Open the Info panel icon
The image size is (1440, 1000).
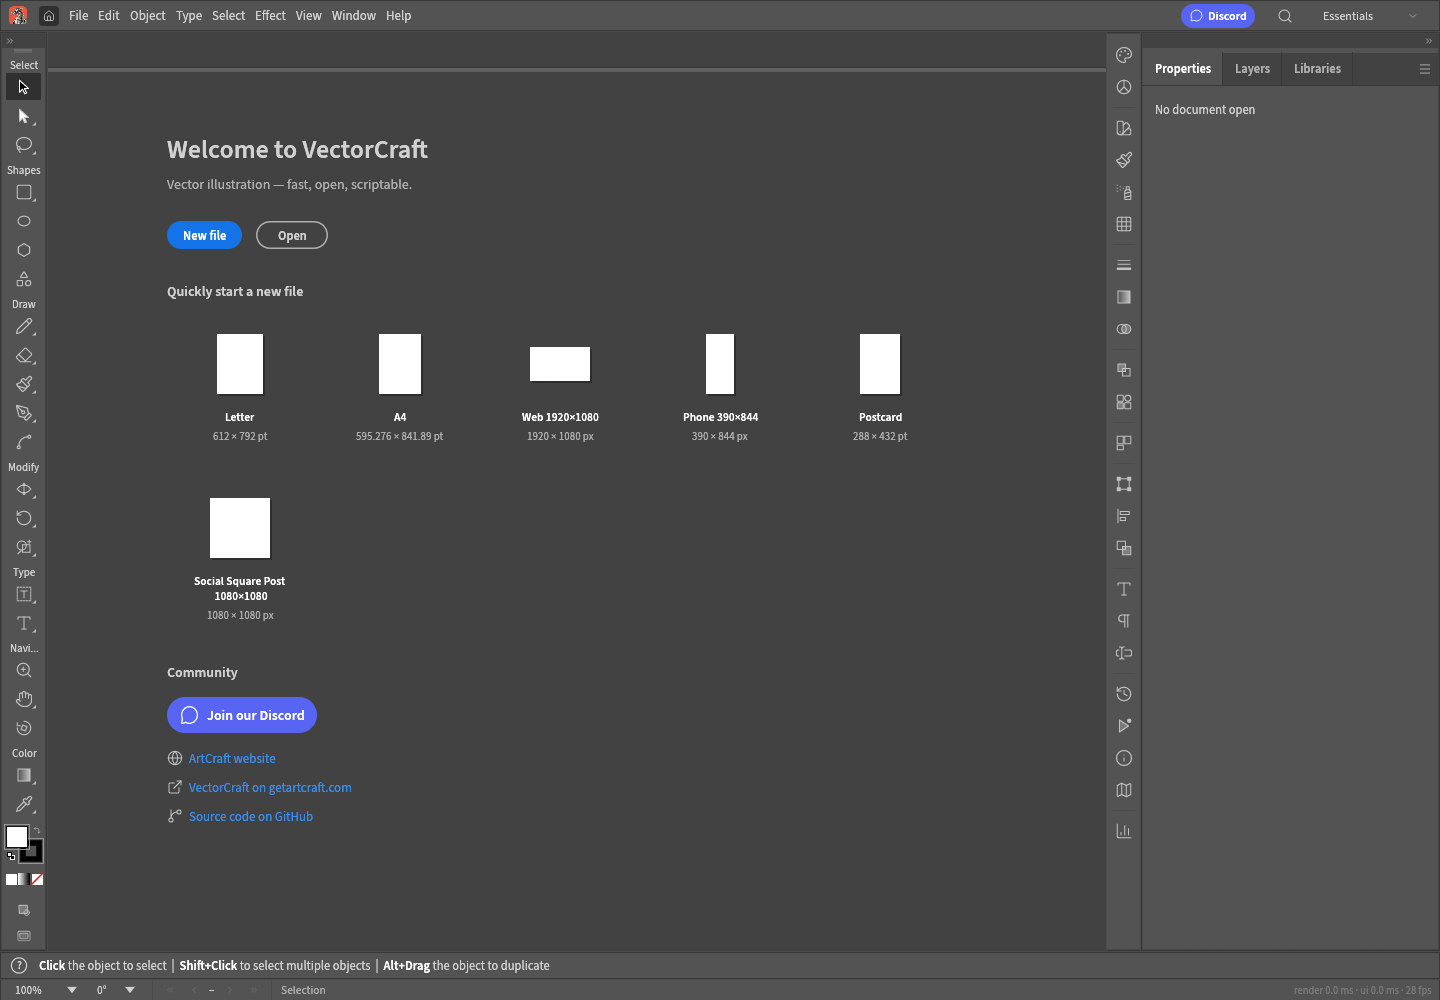pyautogui.click(x=1124, y=758)
